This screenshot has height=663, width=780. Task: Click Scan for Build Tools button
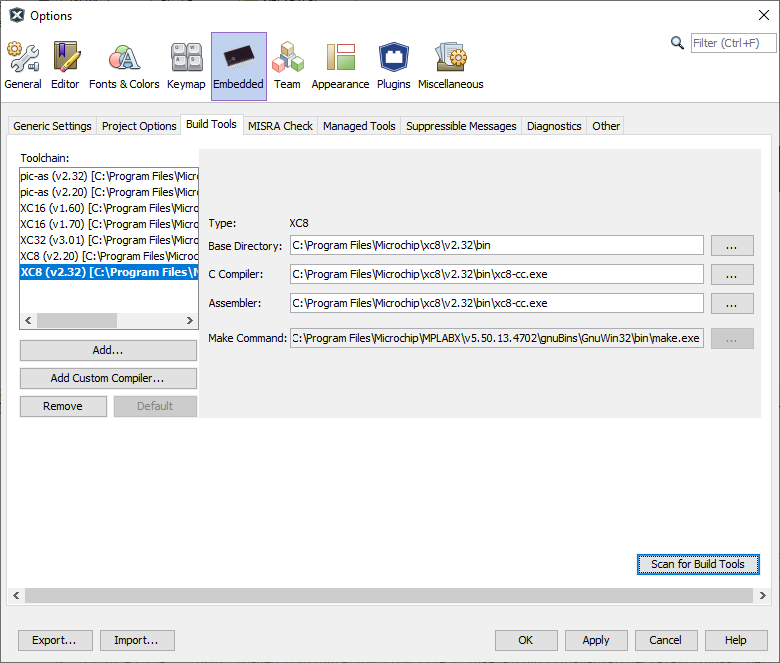(x=697, y=564)
